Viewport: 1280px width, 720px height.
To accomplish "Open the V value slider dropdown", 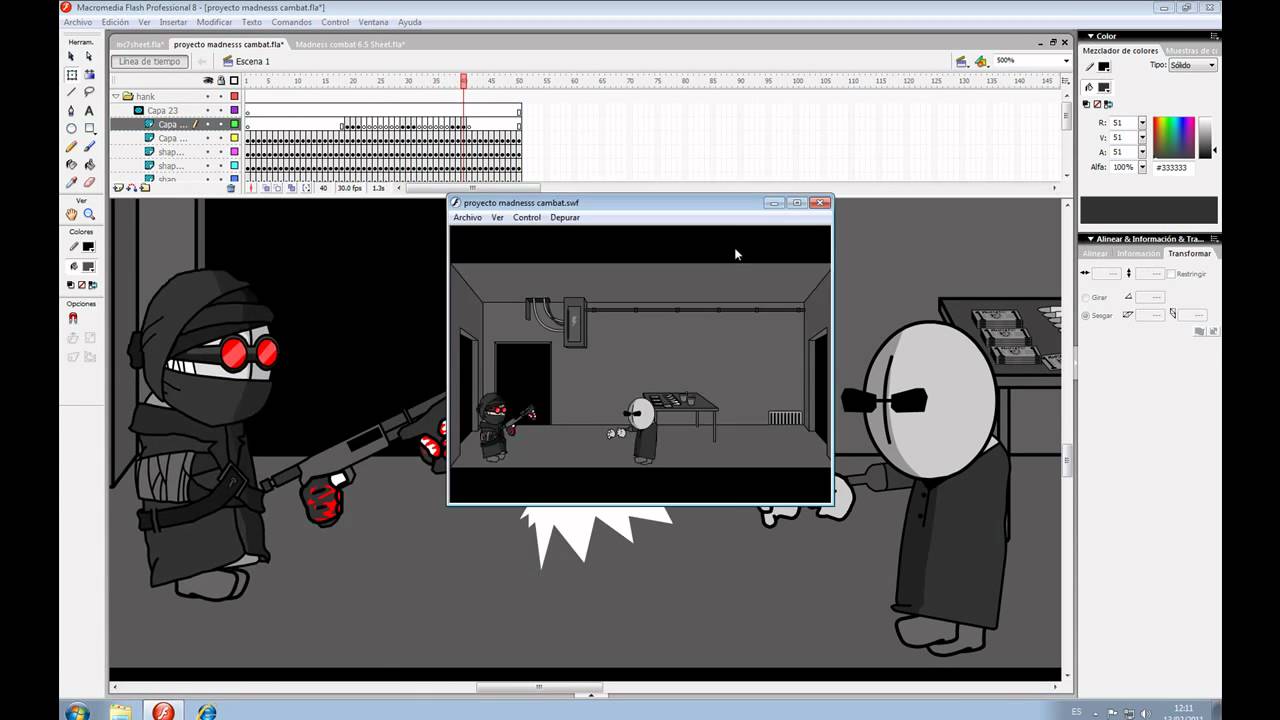I will [x=1142, y=137].
